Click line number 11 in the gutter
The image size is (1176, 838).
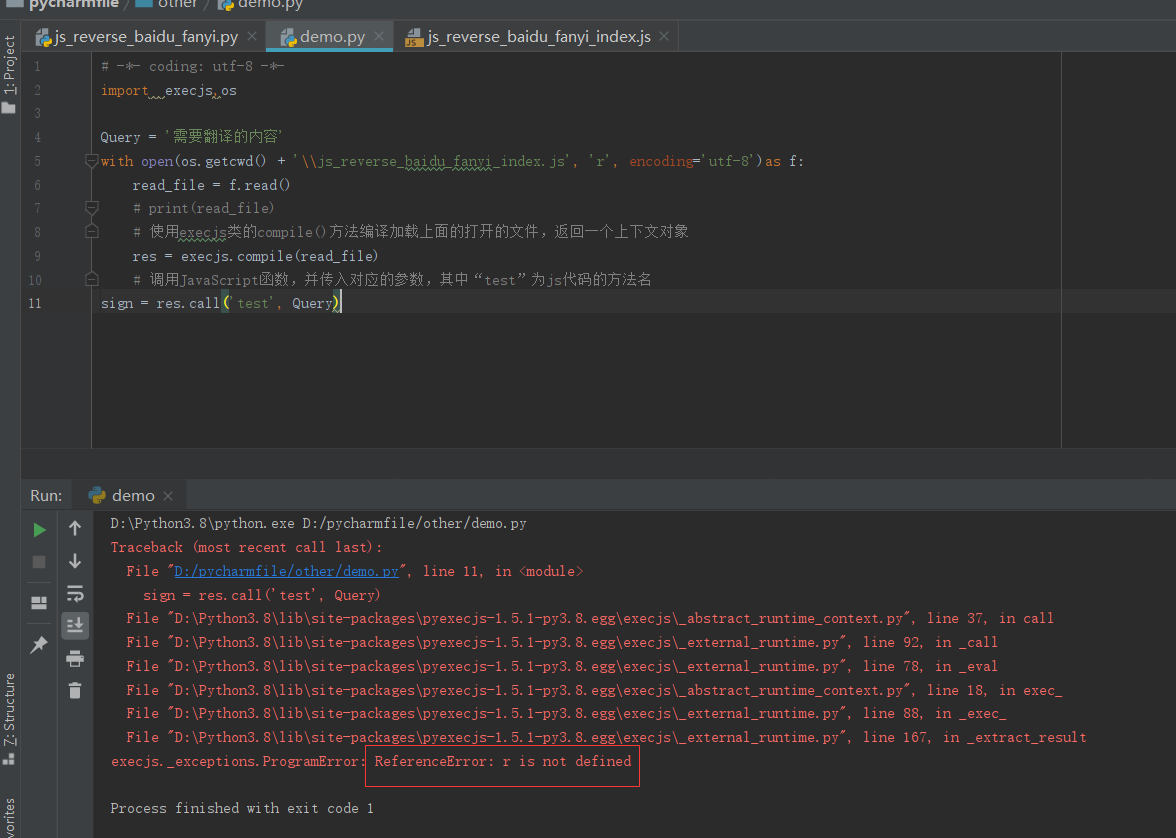pyautogui.click(x=35, y=302)
